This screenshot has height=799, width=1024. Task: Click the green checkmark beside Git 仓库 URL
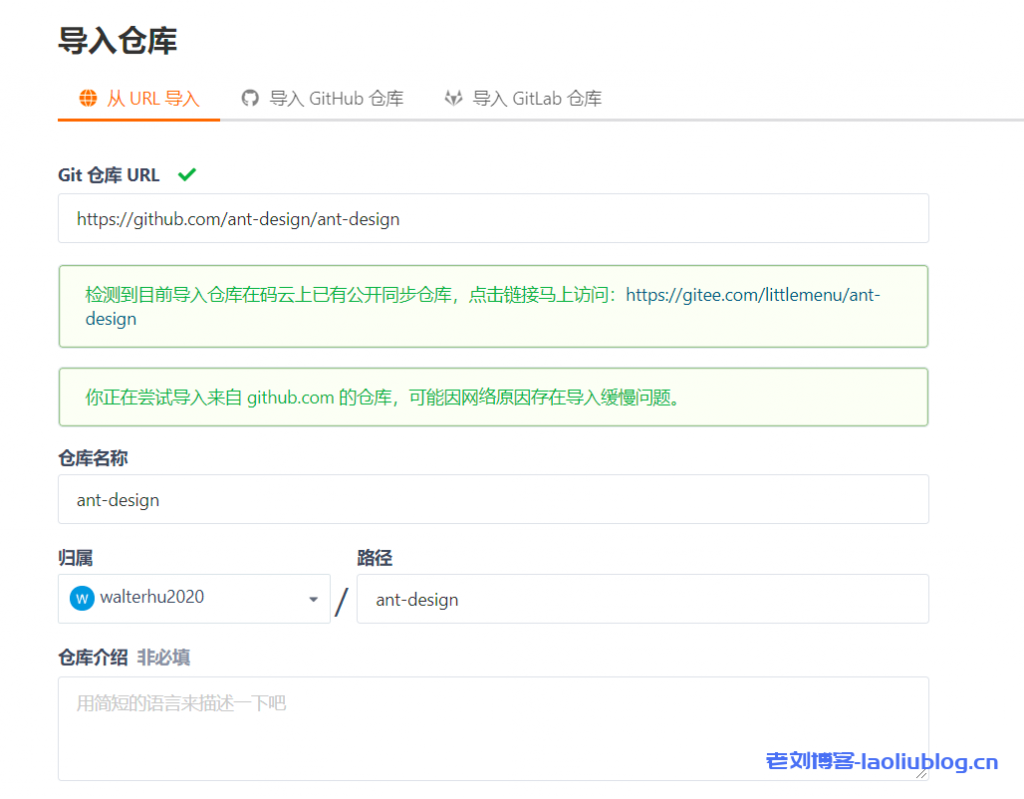click(186, 175)
